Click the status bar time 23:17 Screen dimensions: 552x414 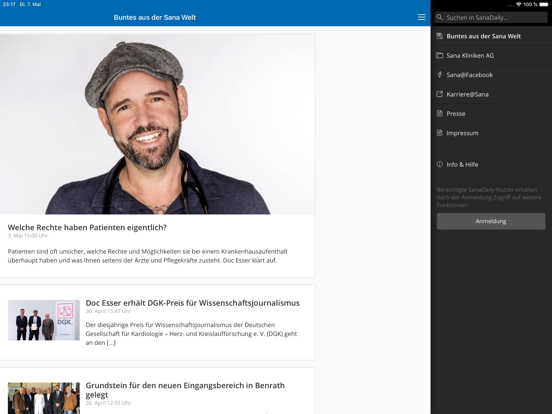click(9, 4)
